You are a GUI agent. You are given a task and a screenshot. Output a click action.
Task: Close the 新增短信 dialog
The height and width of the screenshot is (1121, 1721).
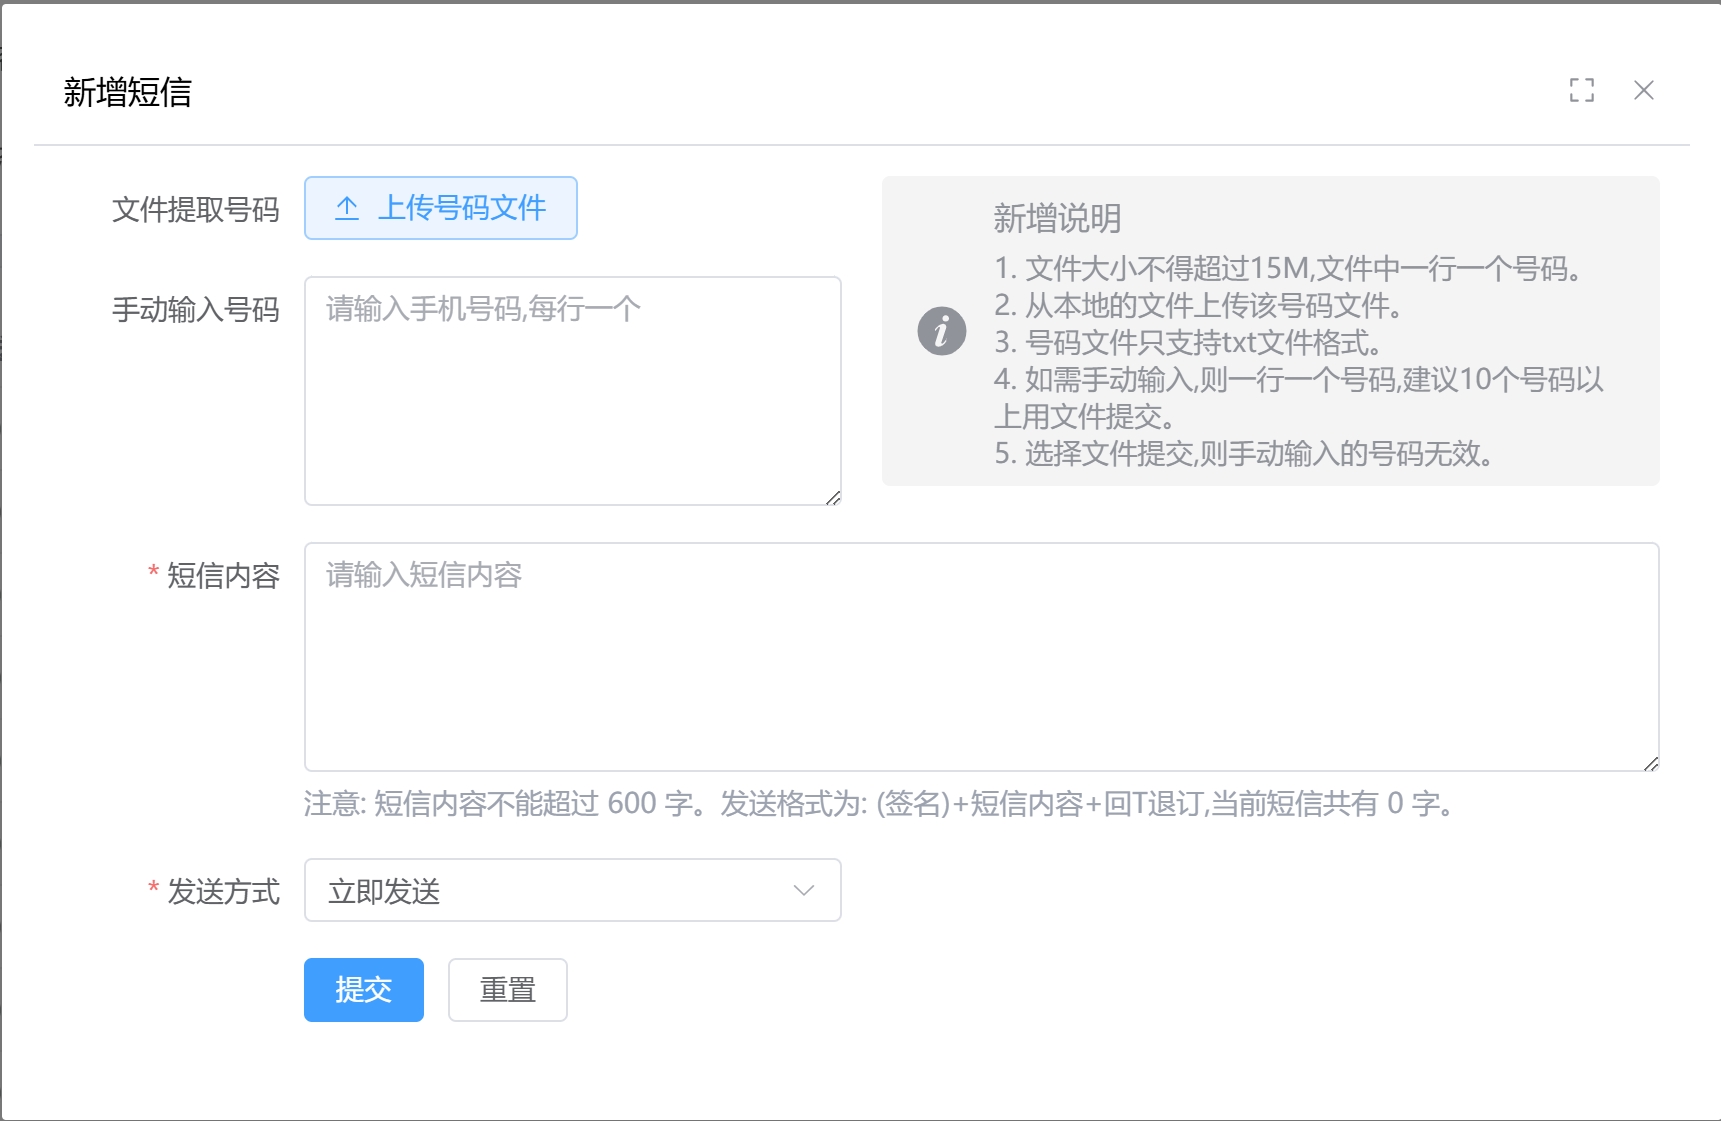1643,90
